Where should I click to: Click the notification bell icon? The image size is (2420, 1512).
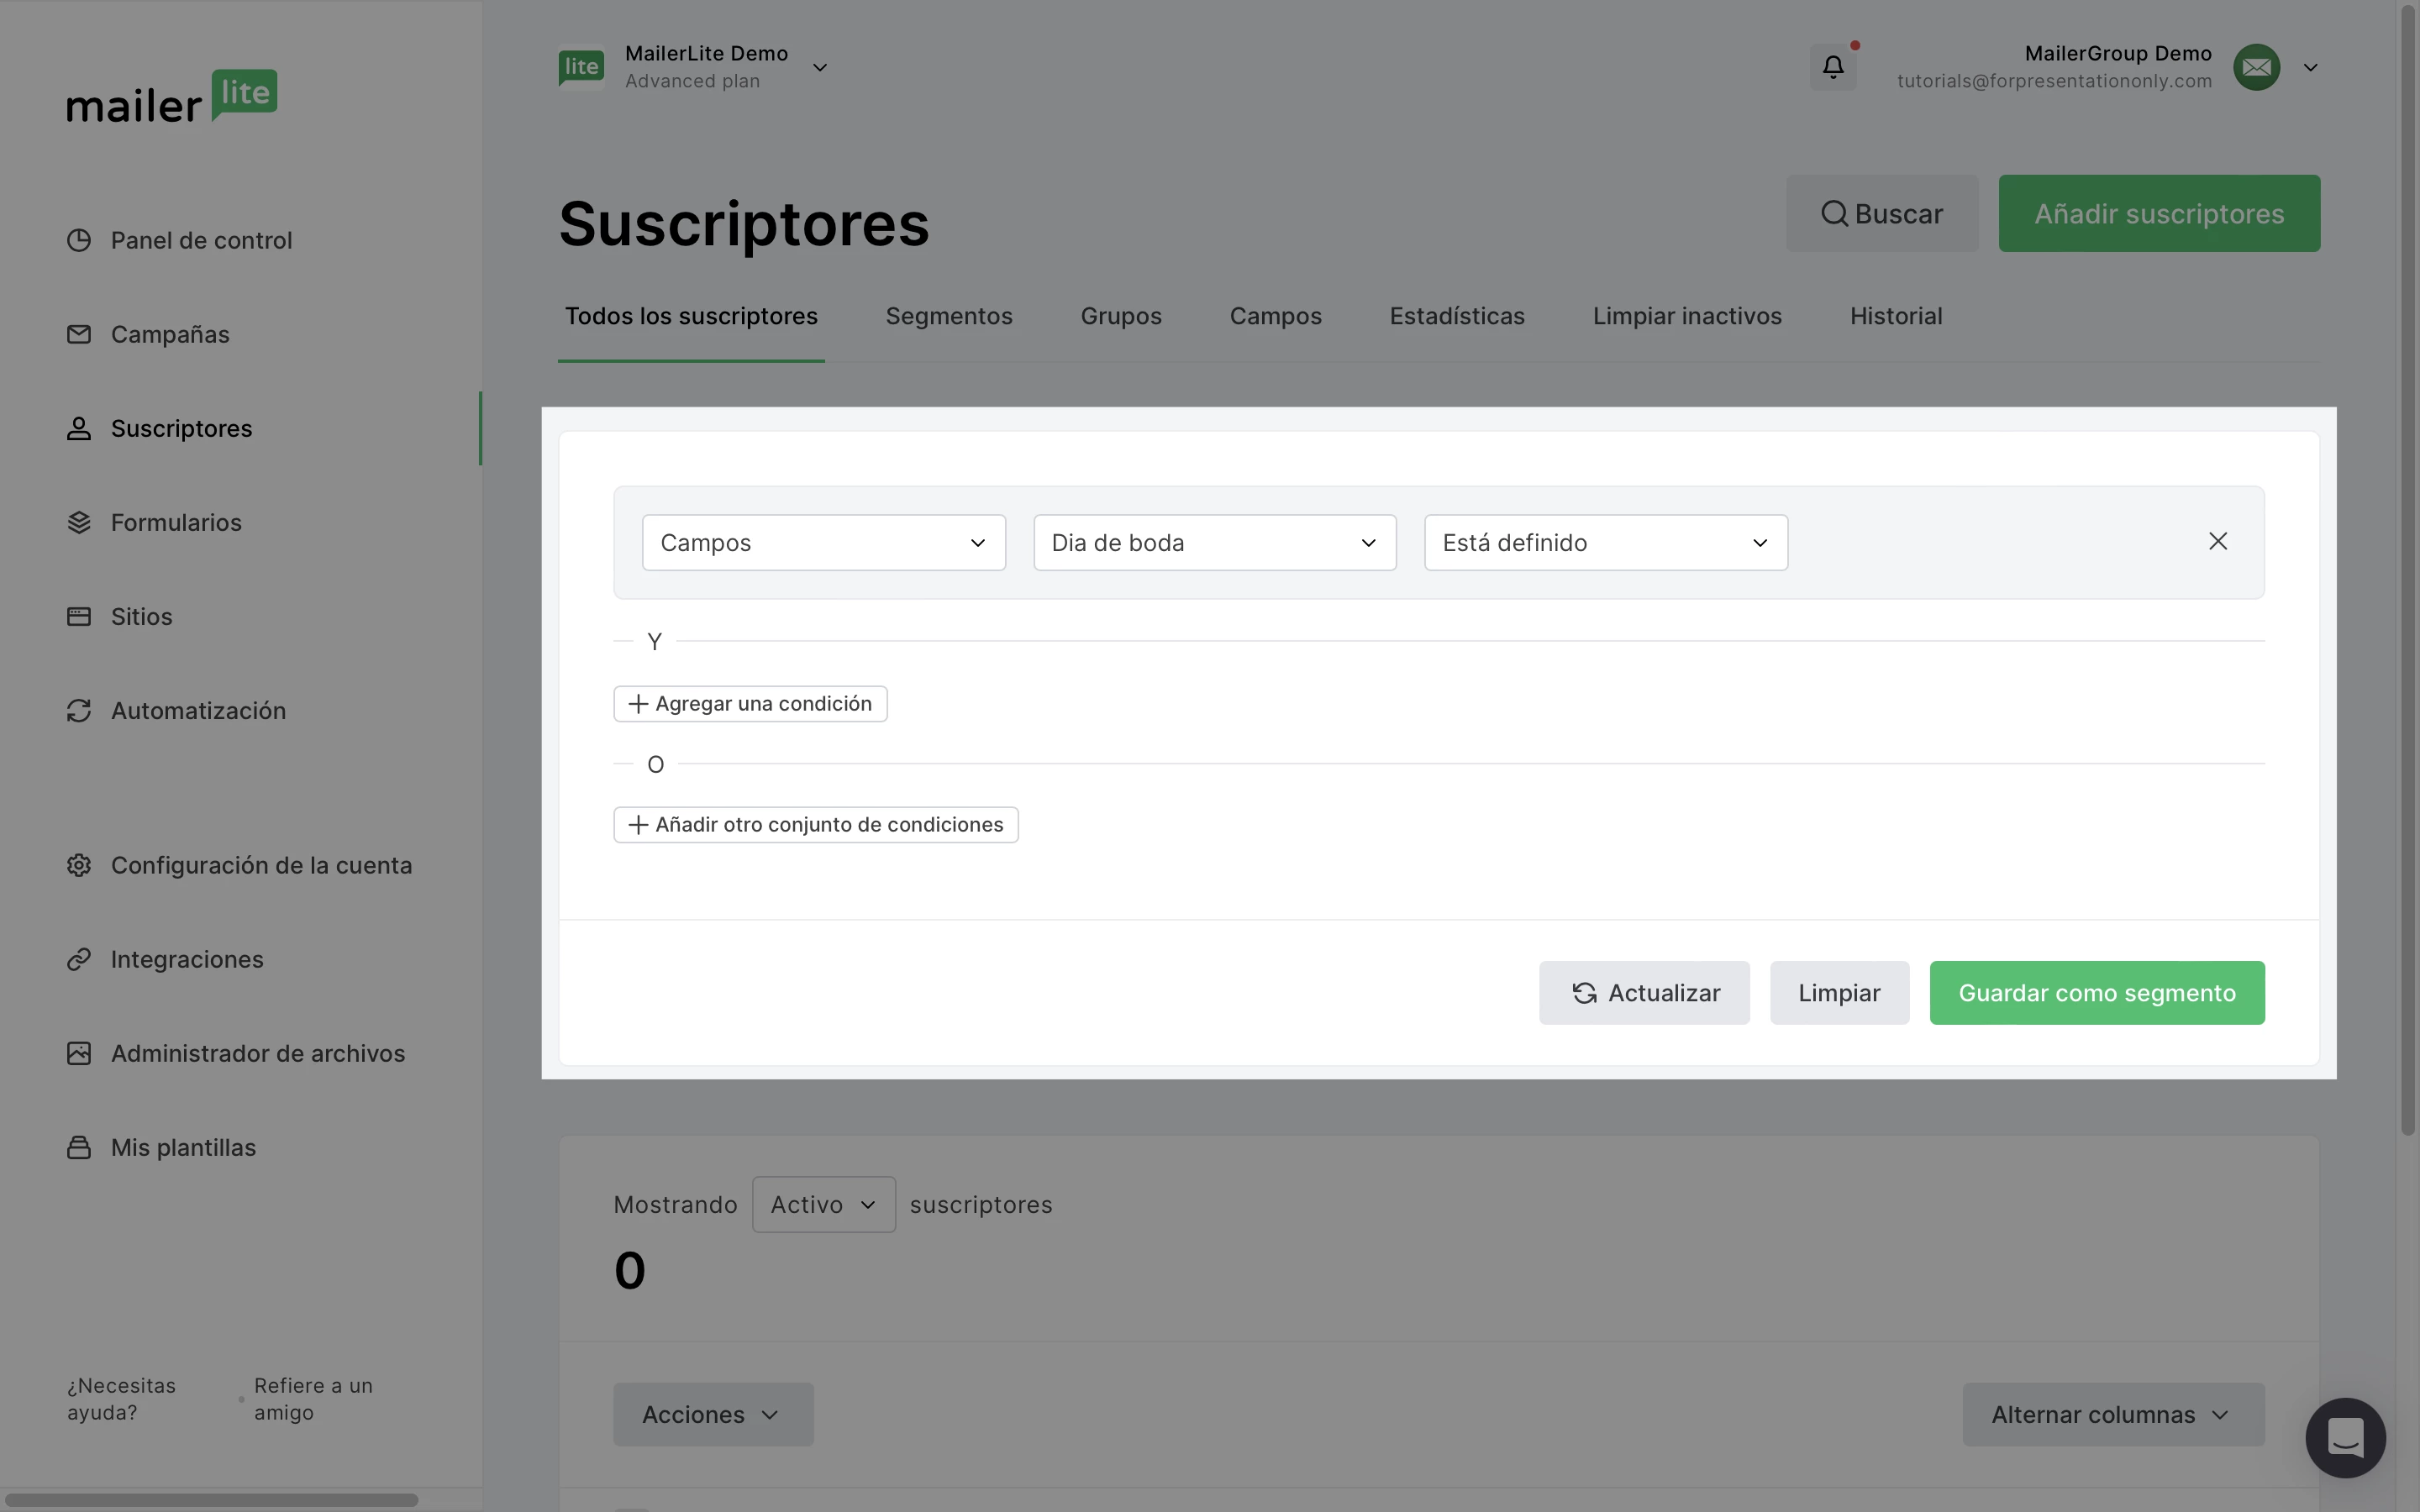(x=1832, y=67)
